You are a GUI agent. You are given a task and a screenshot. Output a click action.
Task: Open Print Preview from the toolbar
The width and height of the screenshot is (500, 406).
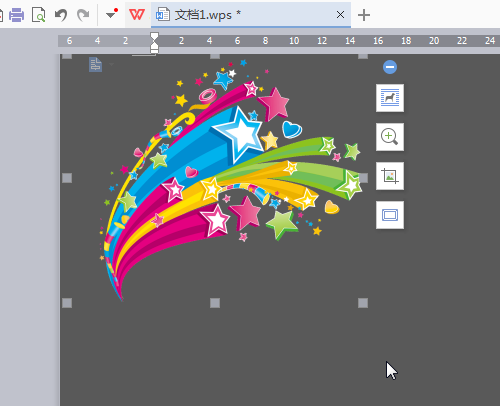[38, 15]
